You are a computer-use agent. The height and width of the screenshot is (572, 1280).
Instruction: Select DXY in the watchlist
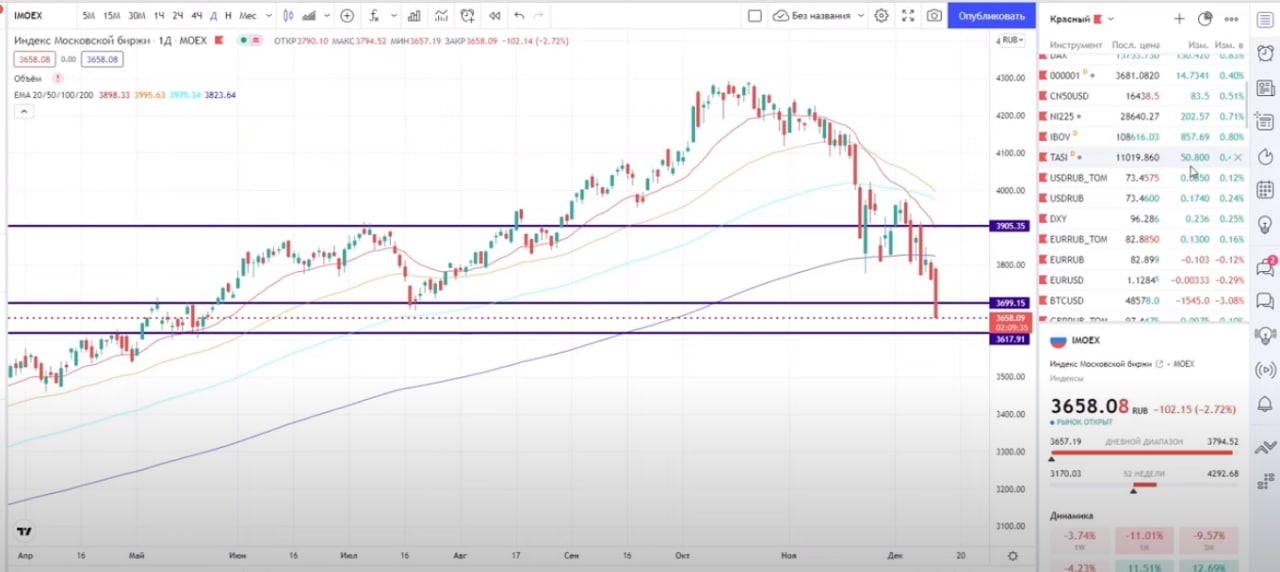point(1144,218)
